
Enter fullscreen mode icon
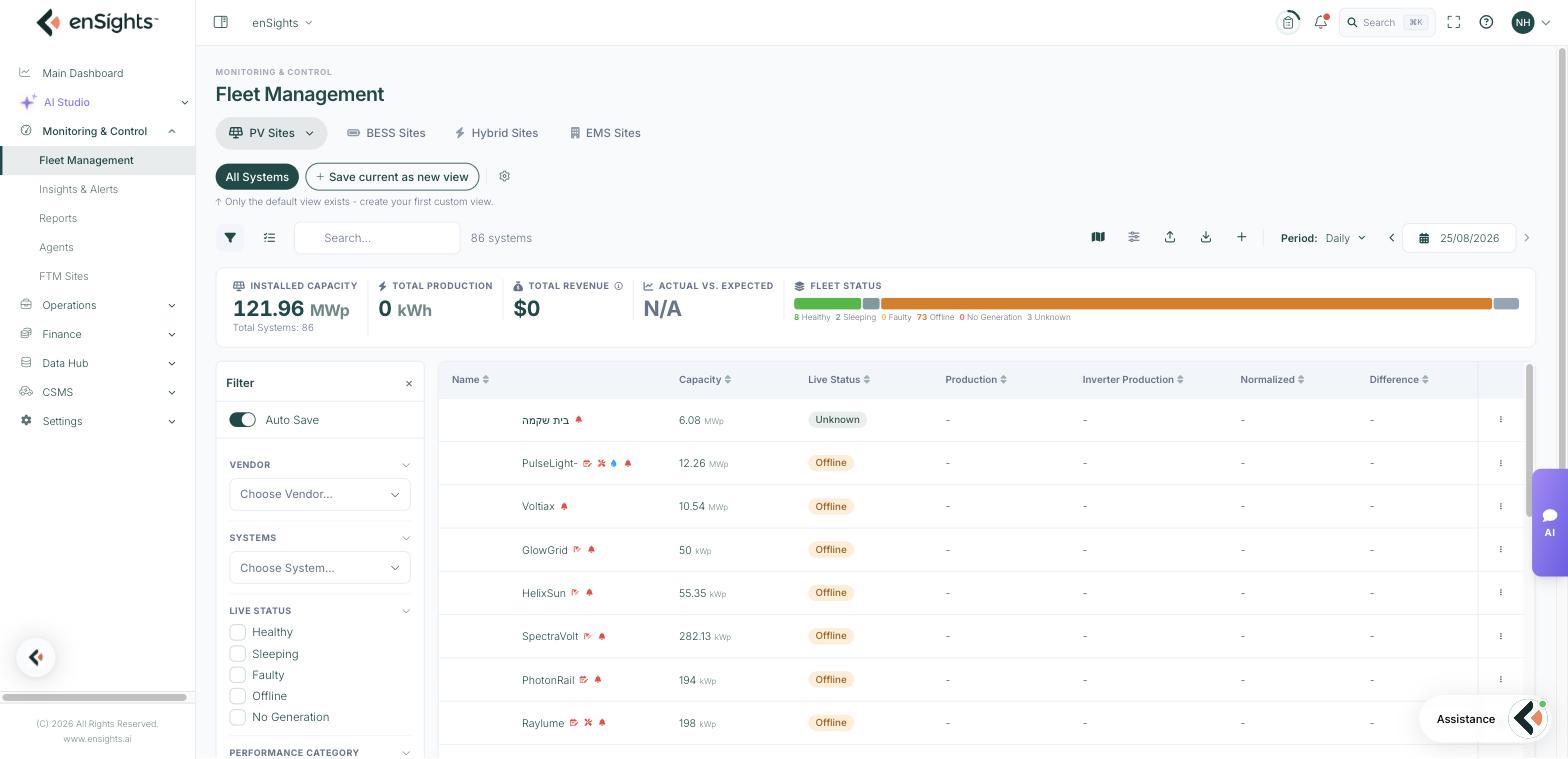(1454, 22)
